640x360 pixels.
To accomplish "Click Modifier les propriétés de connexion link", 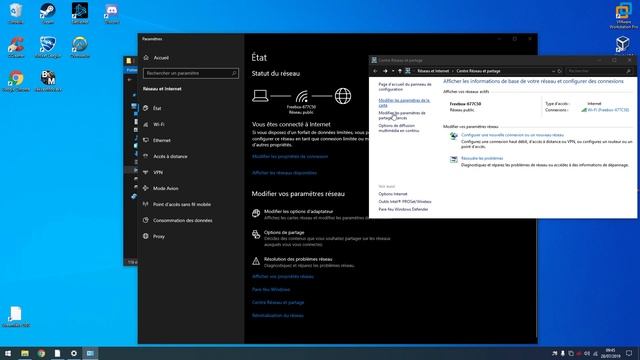I will (x=290, y=156).
